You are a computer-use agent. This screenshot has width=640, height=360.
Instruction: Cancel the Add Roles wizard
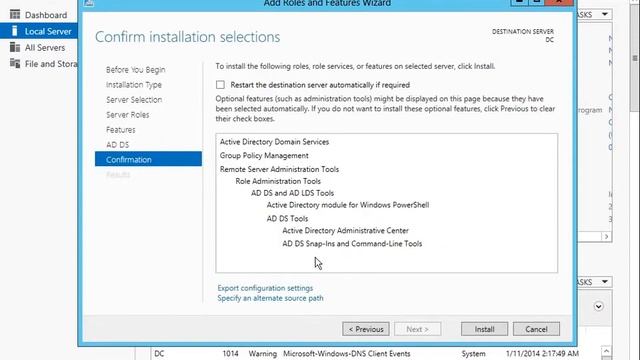click(x=536, y=329)
